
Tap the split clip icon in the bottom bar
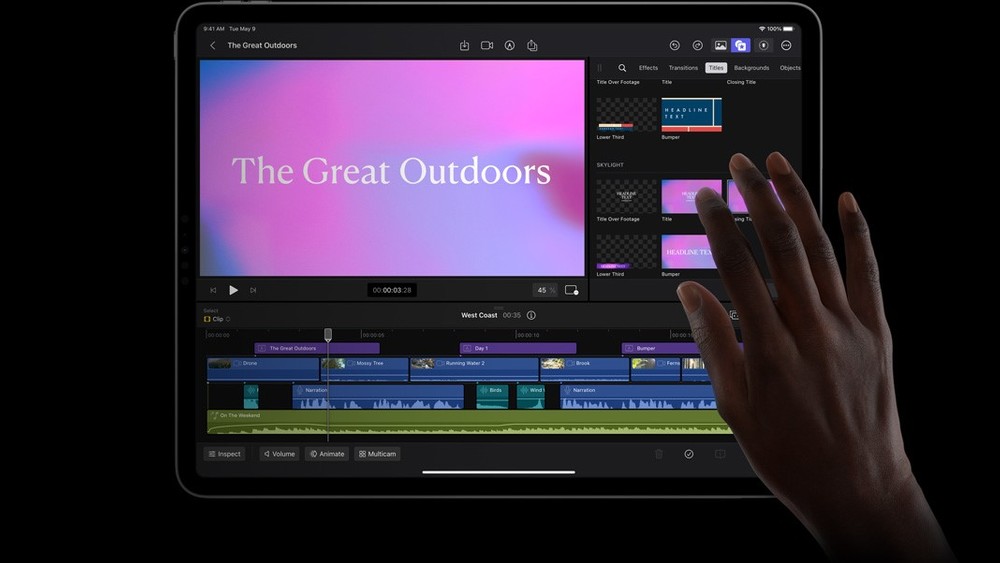pyautogui.click(x=720, y=454)
